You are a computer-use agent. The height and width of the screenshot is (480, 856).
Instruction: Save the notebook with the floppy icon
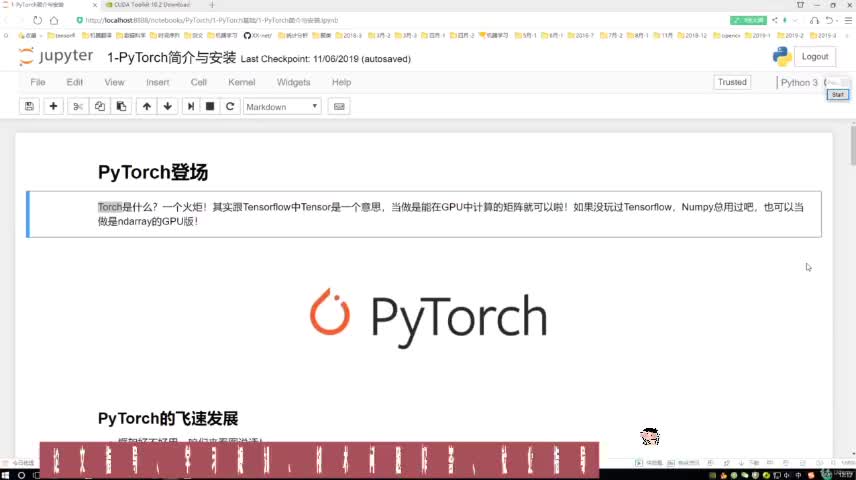pyautogui.click(x=29, y=106)
